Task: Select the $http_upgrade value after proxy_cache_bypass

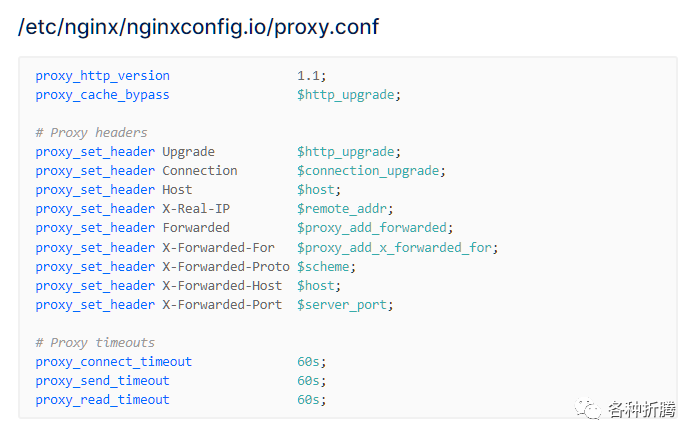Action: 346,95
